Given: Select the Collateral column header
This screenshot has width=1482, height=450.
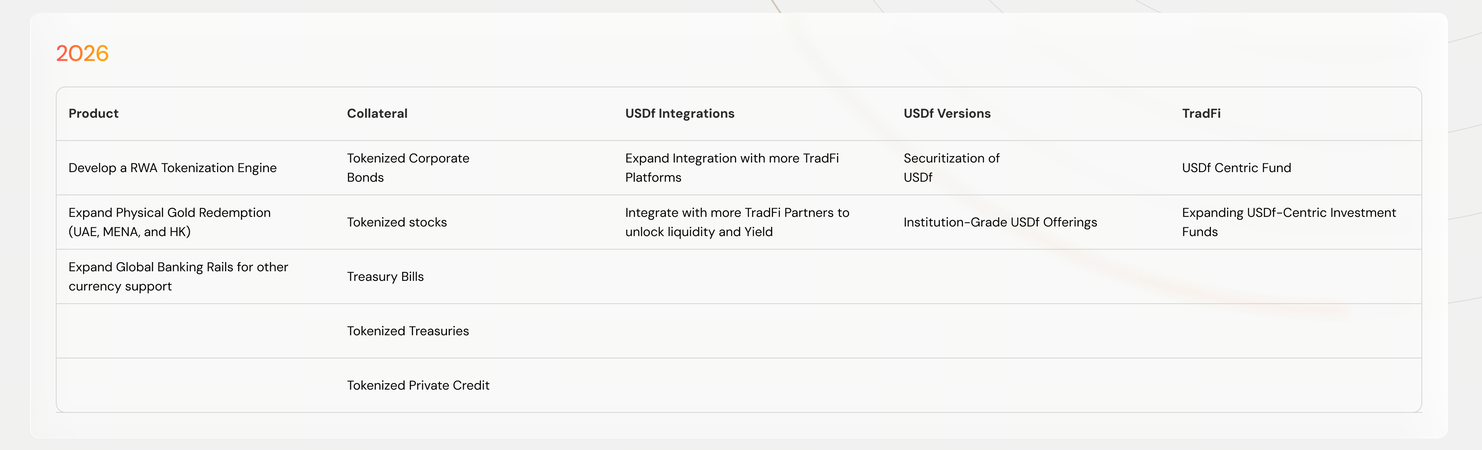Looking at the screenshot, I should coord(377,114).
